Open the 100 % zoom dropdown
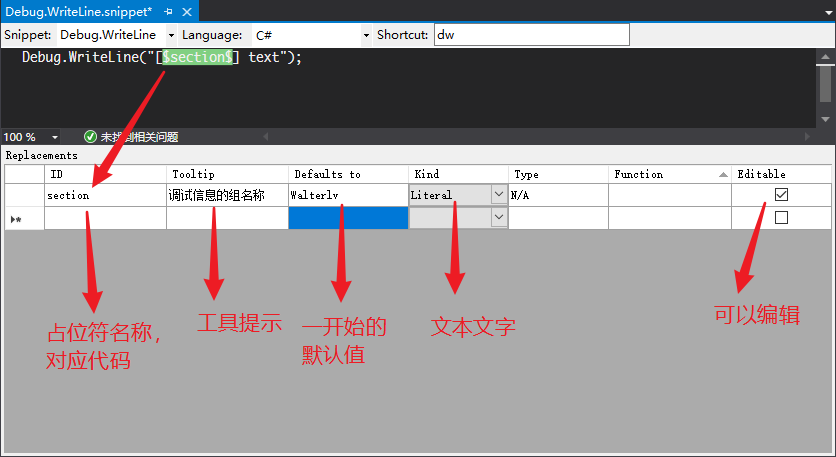836x457 pixels. click(x=55, y=137)
